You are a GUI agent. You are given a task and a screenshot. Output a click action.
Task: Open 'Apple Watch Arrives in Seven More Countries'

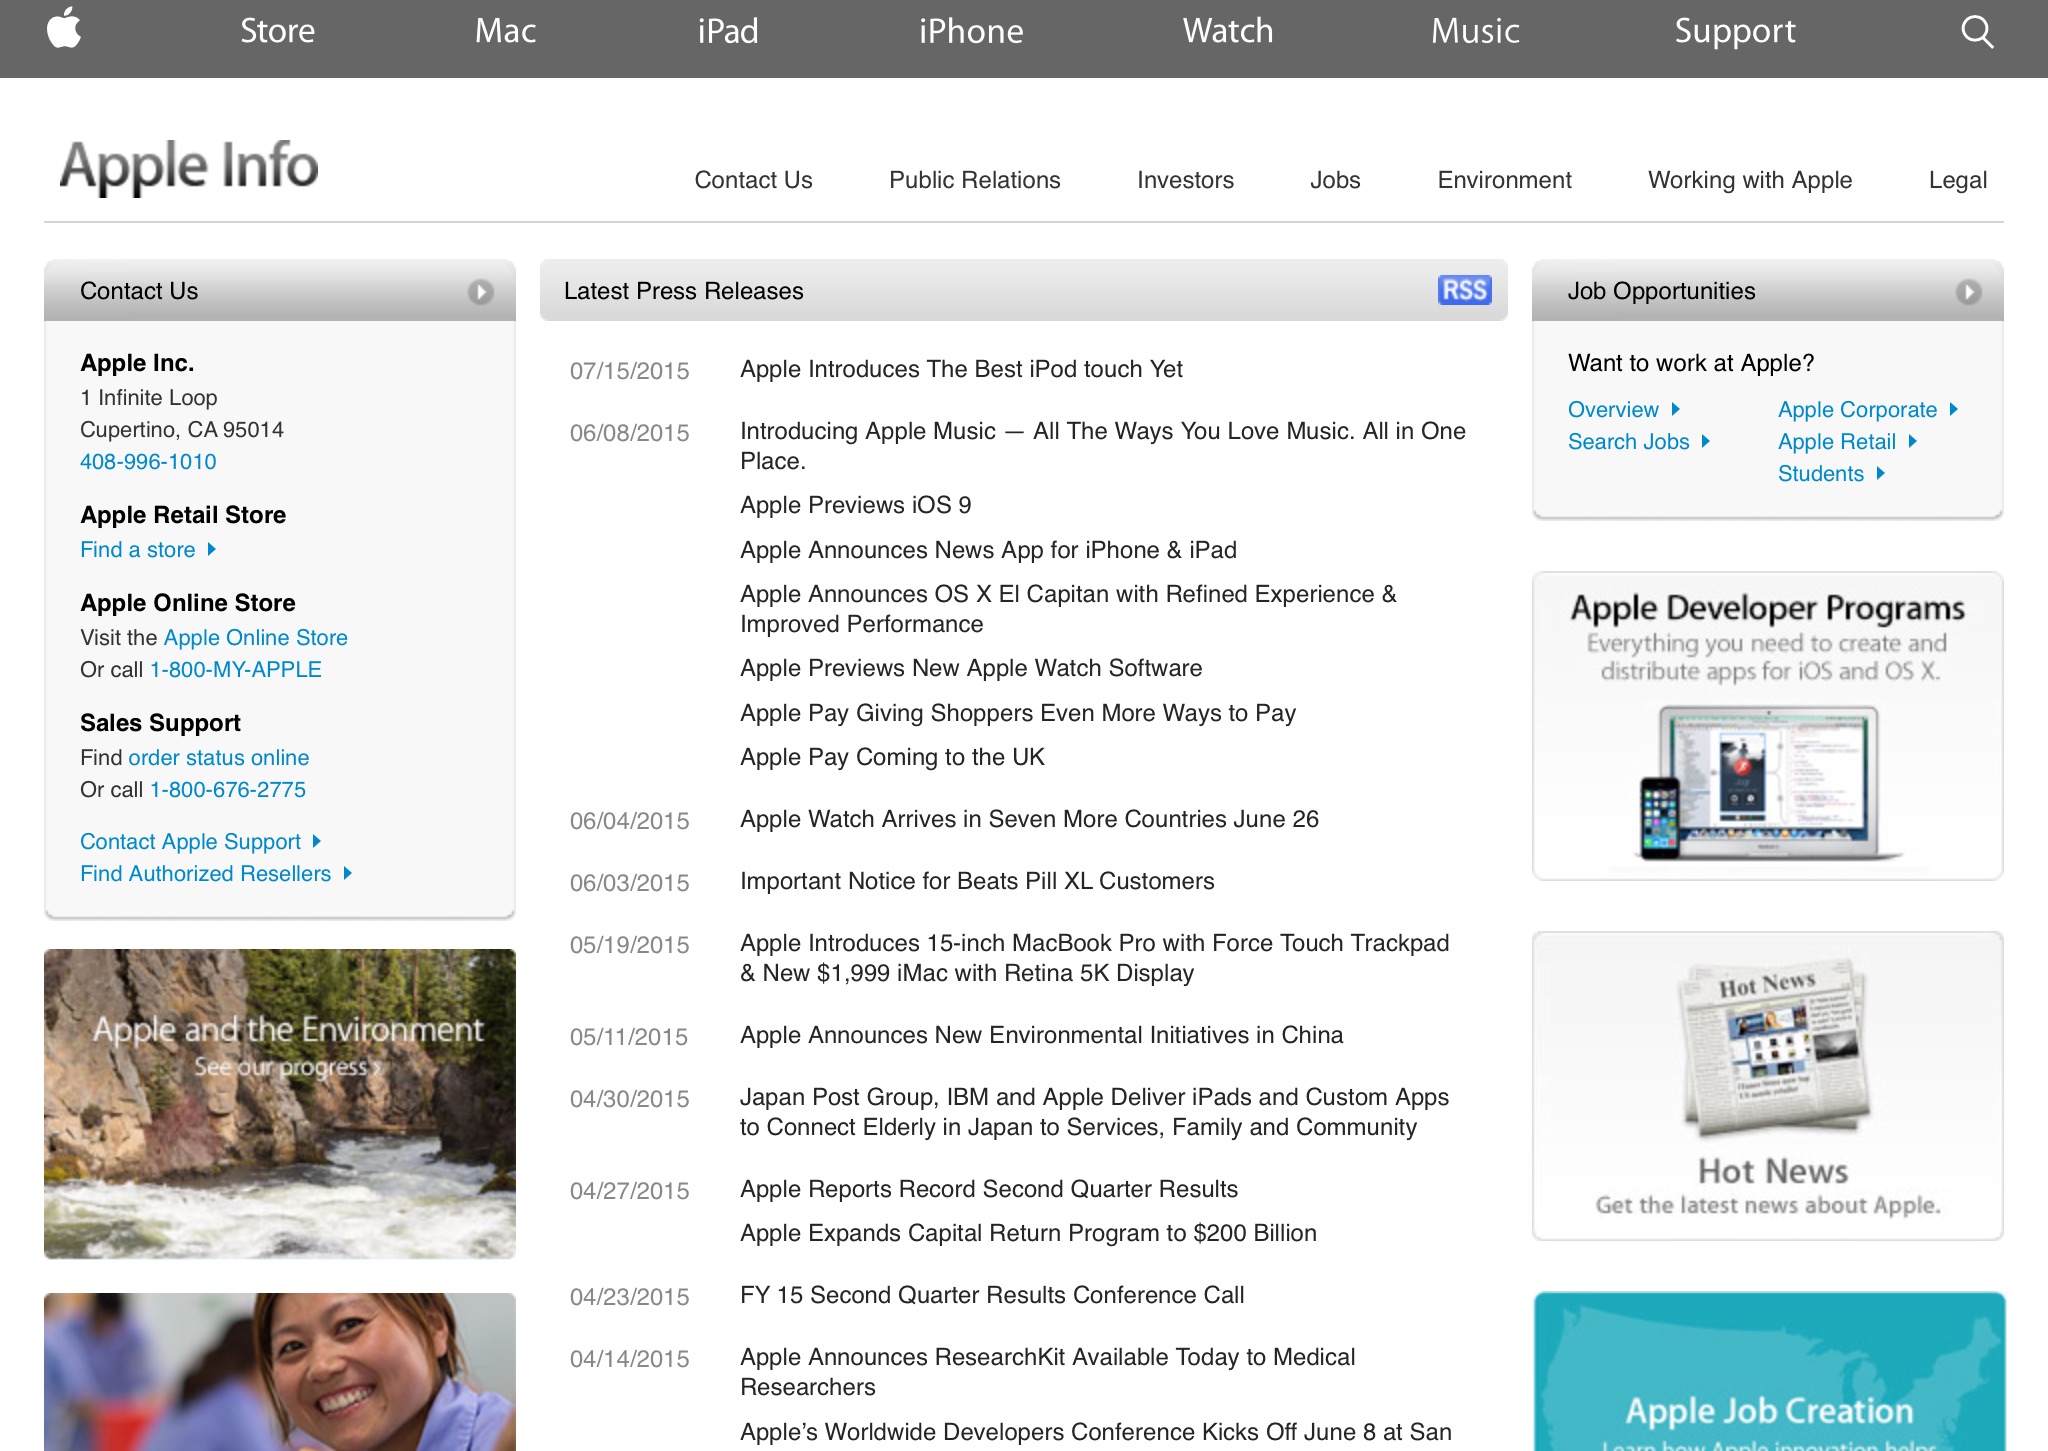tap(1029, 820)
